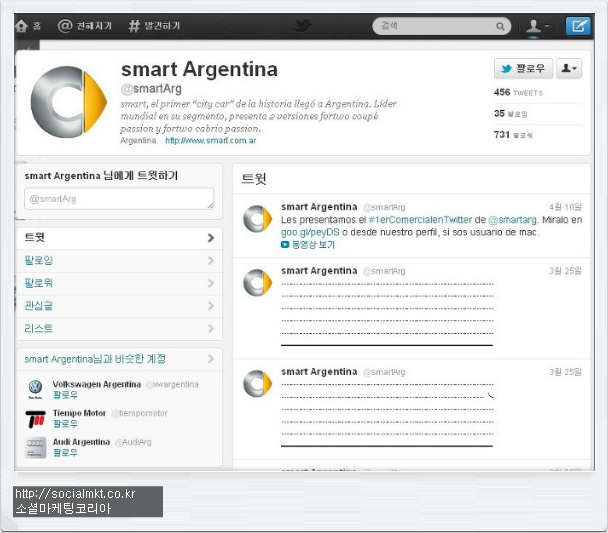608x533 pixels.
Task: Select 팔로워 in the left menu
Action: tap(119, 283)
